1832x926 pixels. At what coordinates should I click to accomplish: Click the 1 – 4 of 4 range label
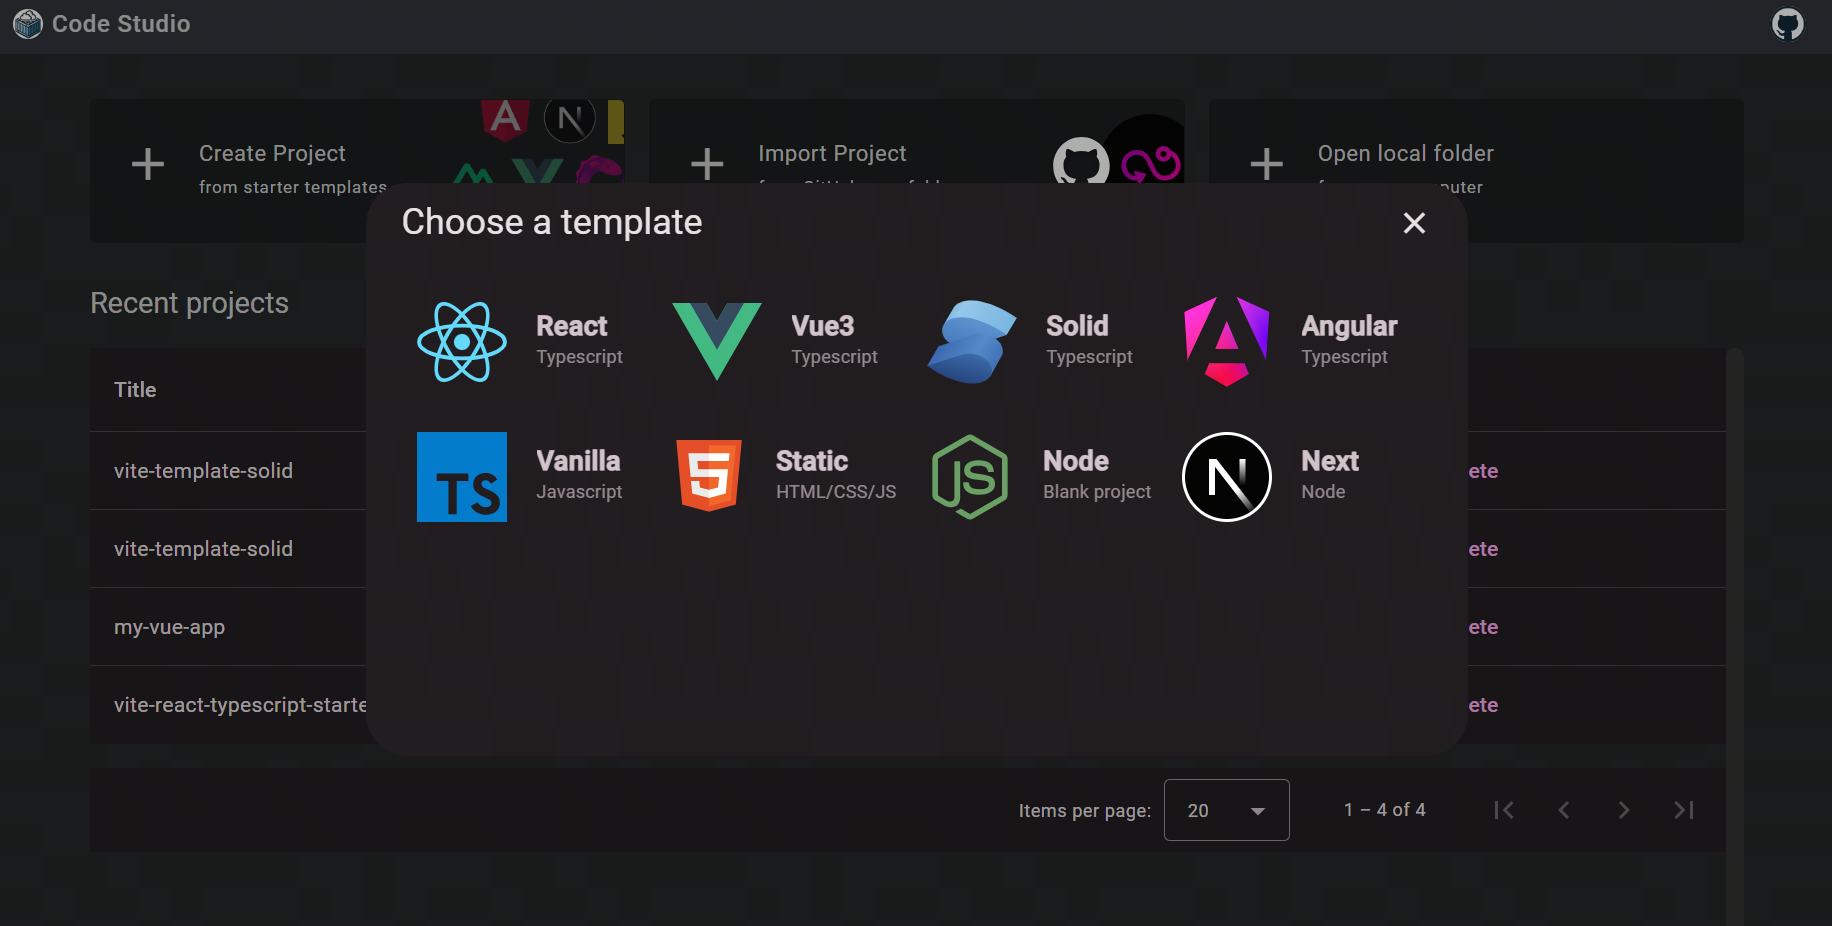click(x=1385, y=810)
